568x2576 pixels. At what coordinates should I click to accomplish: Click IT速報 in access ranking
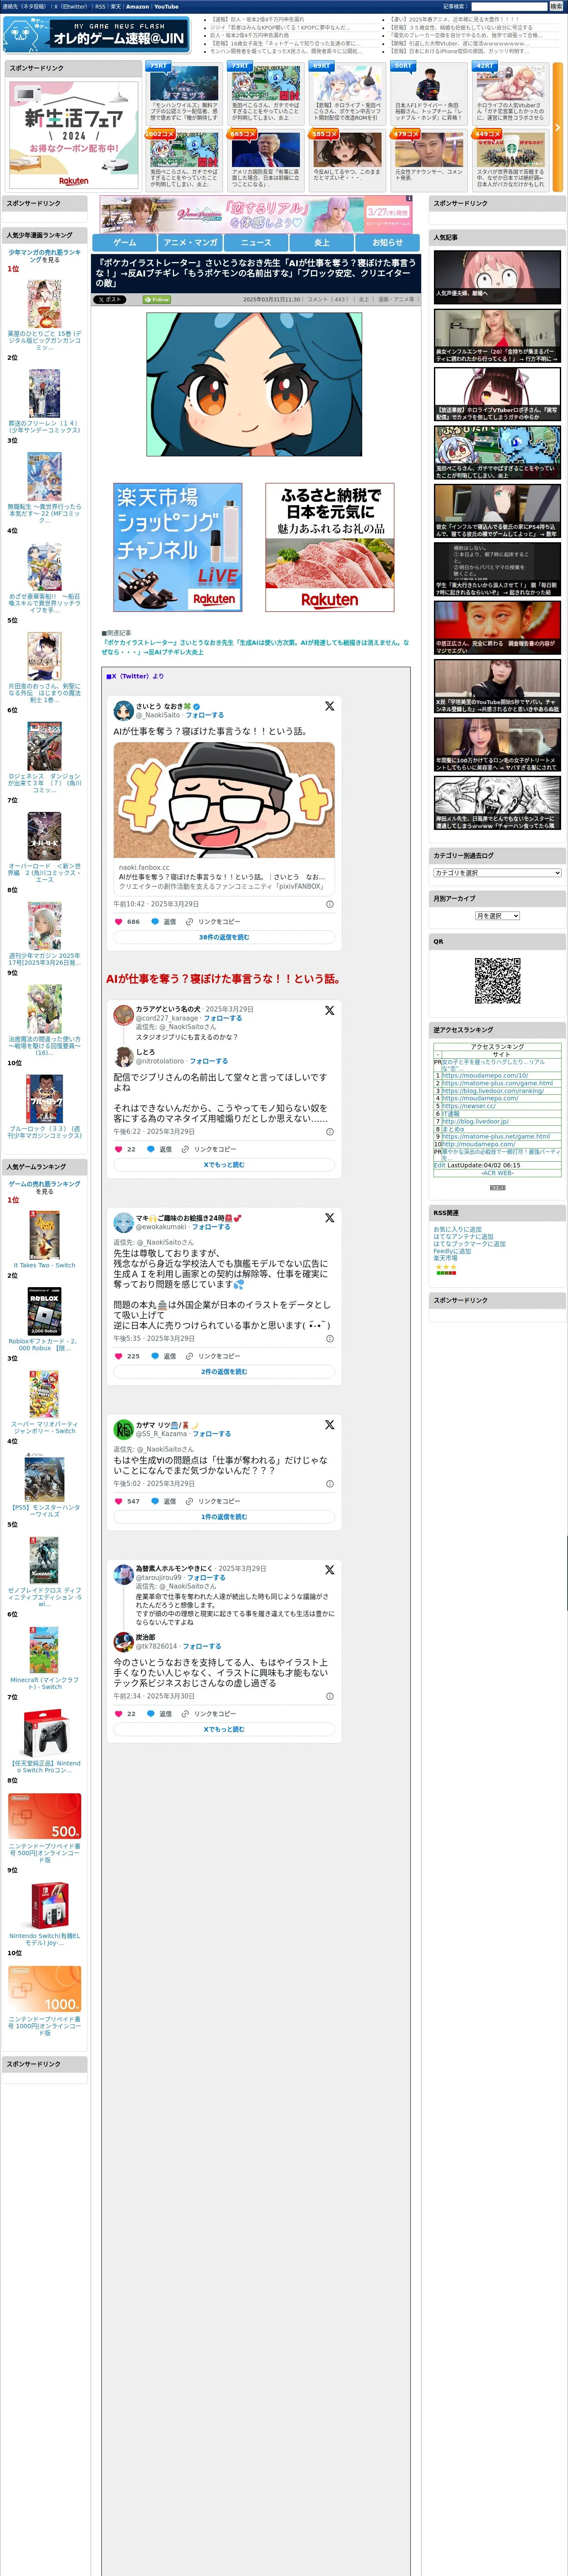coord(451,1114)
